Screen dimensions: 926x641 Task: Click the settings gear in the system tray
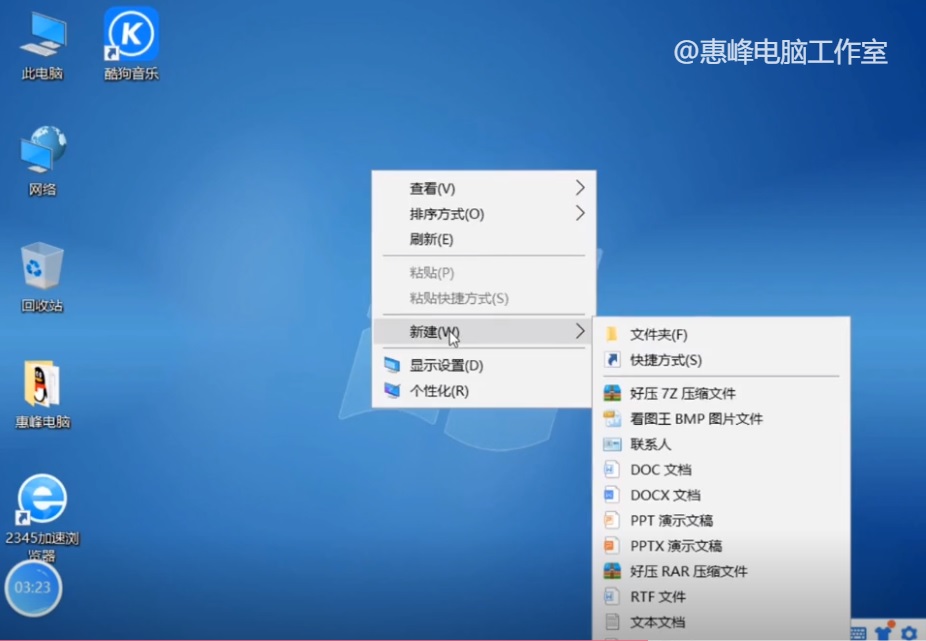point(907,632)
